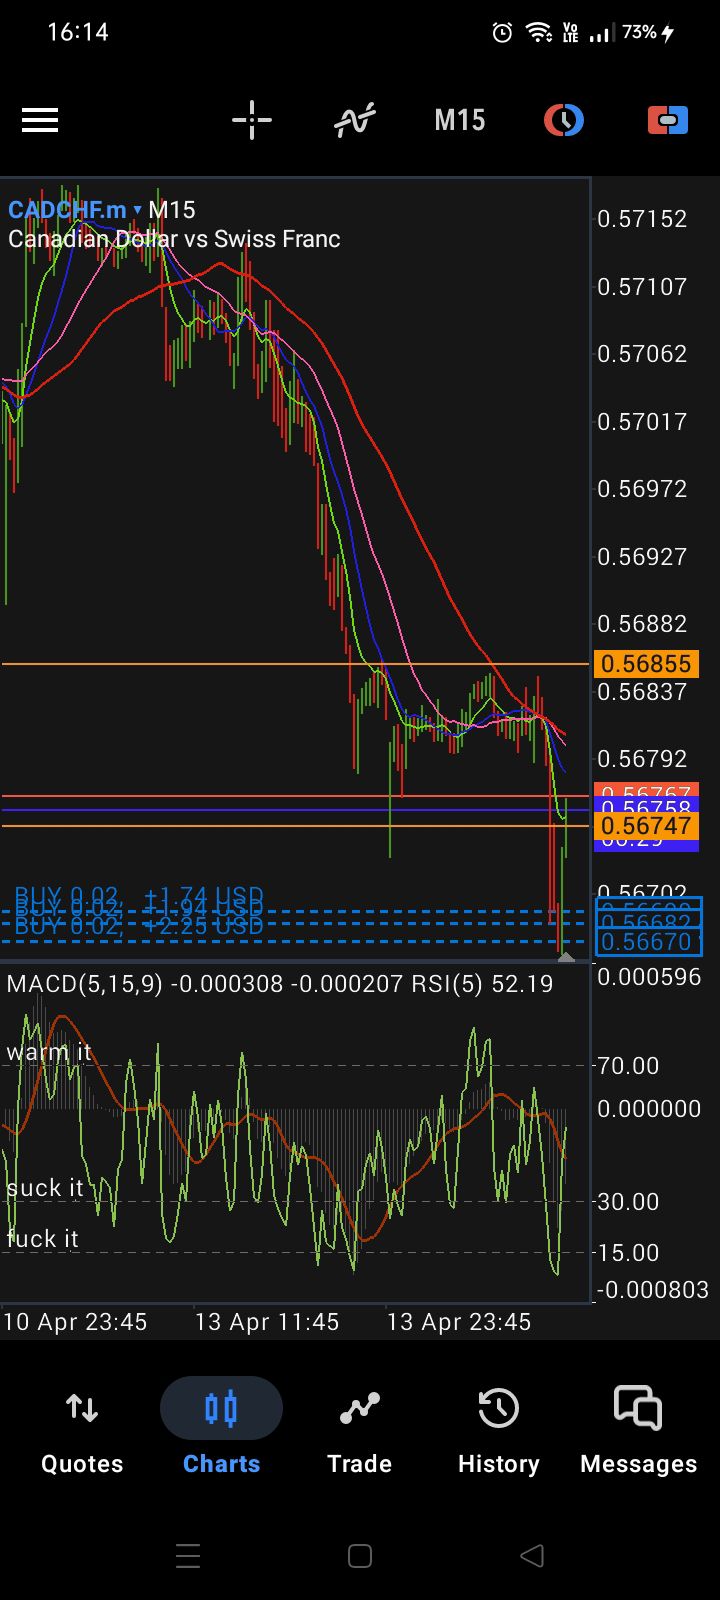Open the hamburger main menu

[x=40, y=121]
